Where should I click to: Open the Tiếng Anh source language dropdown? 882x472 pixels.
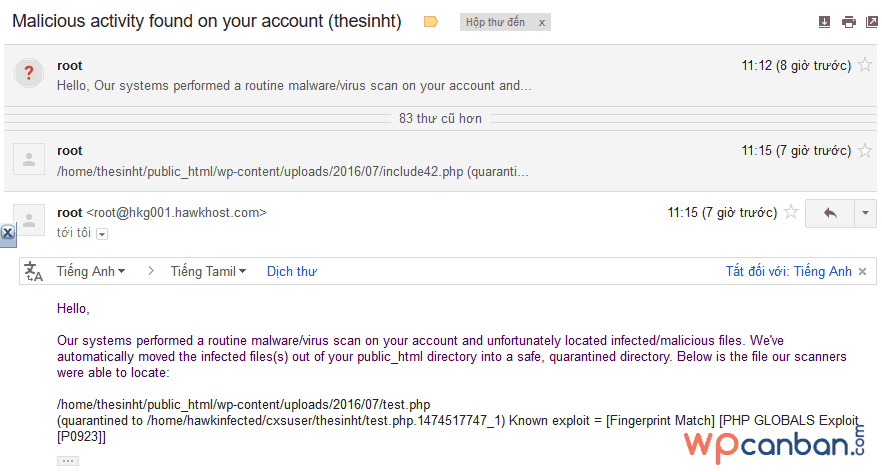point(91,272)
